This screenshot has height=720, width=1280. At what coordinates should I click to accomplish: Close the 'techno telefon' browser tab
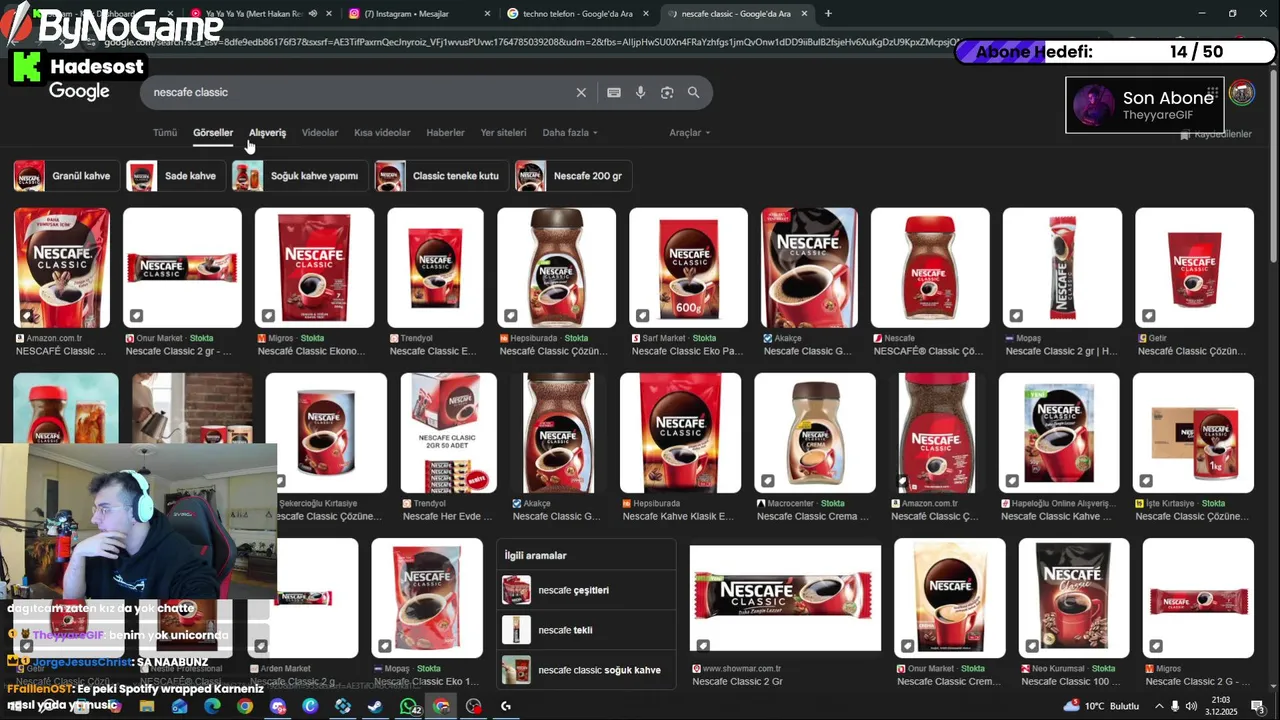[646, 14]
